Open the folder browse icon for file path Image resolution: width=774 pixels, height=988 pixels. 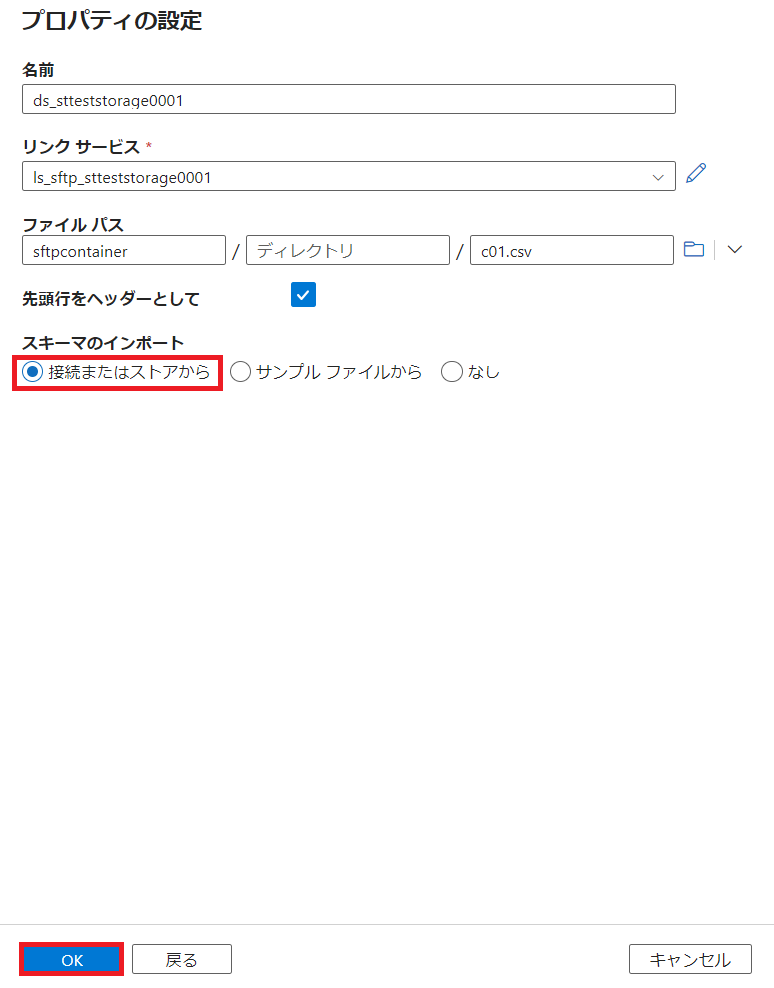point(694,250)
